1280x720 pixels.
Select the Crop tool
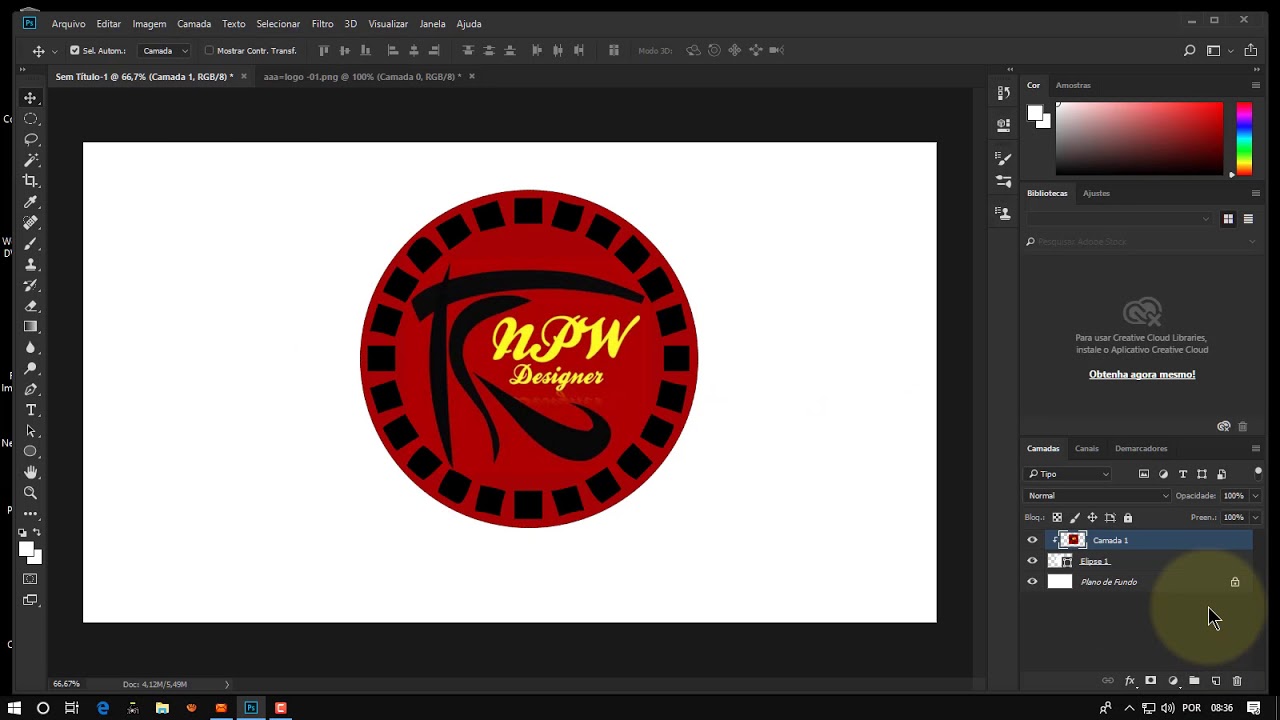tap(30, 181)
